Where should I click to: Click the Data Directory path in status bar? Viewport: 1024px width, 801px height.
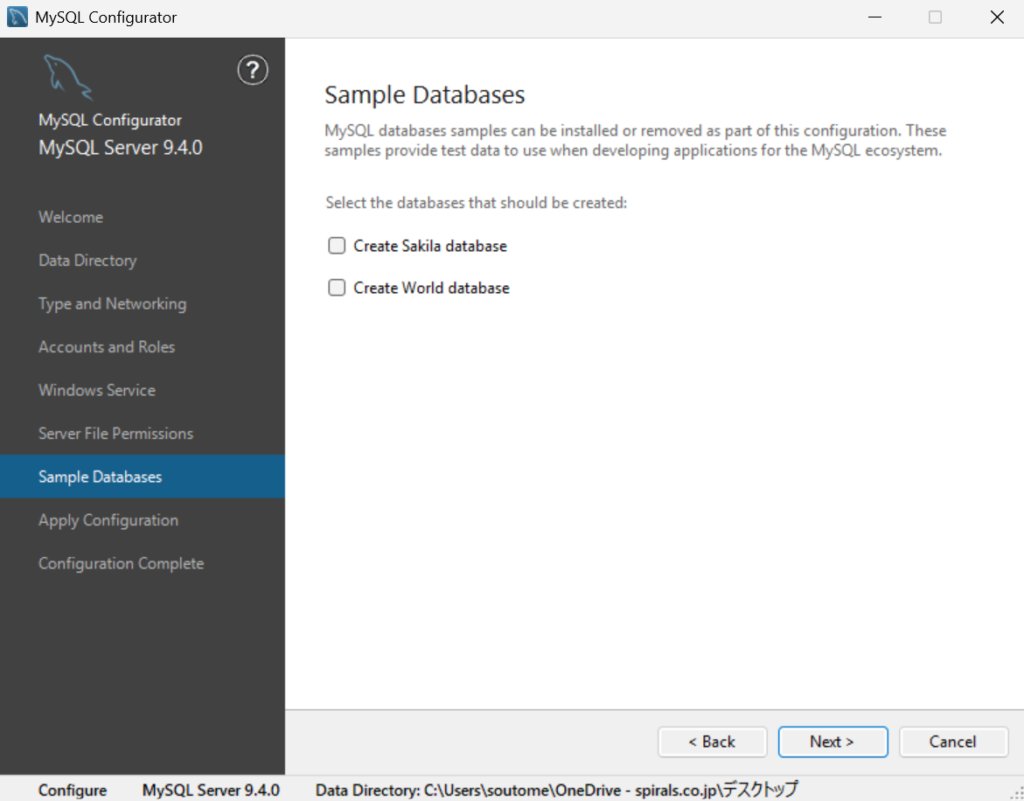click(557, 790)
